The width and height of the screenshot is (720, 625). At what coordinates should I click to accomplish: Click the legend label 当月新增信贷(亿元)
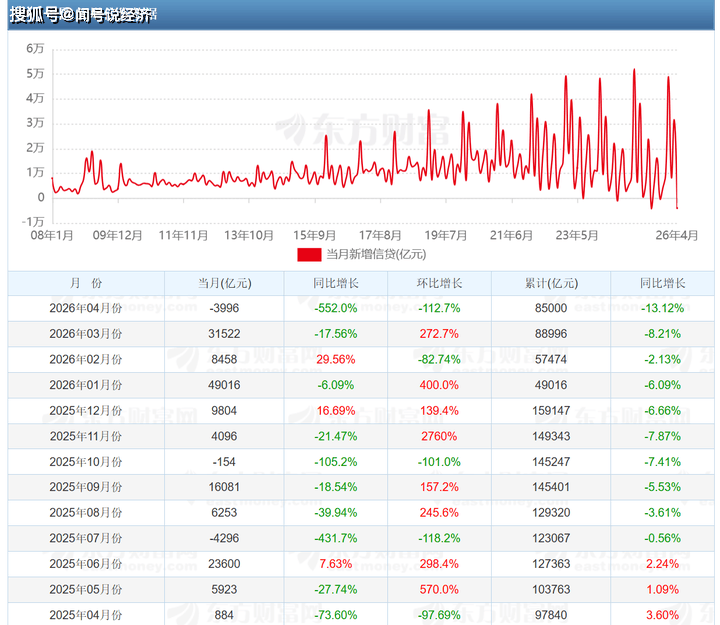pos(376,254)
